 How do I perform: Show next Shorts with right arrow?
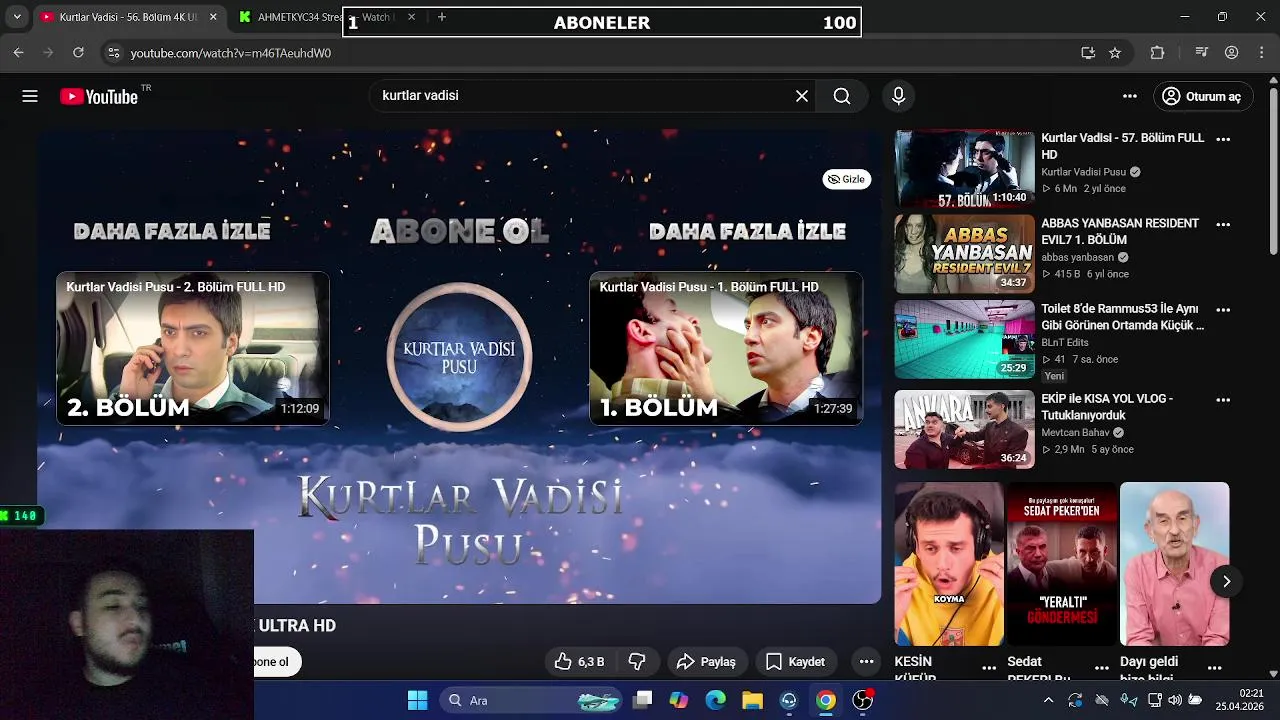click(x=1226, y=581)
